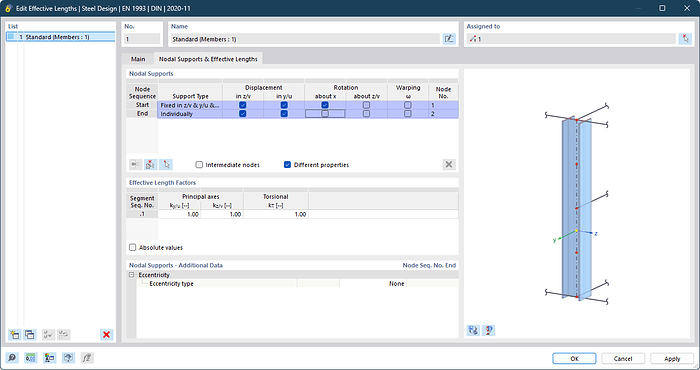Toggle Start row displacement in y/u checkbox
Screen dimensions: 700x370
click(284, 105)
